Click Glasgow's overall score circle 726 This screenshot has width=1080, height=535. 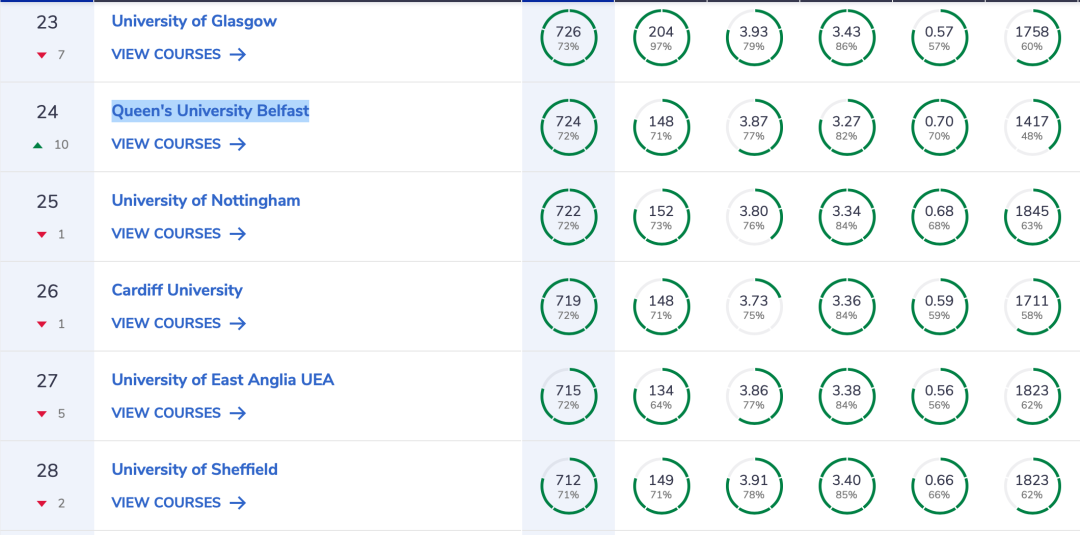tap(568, 38)
